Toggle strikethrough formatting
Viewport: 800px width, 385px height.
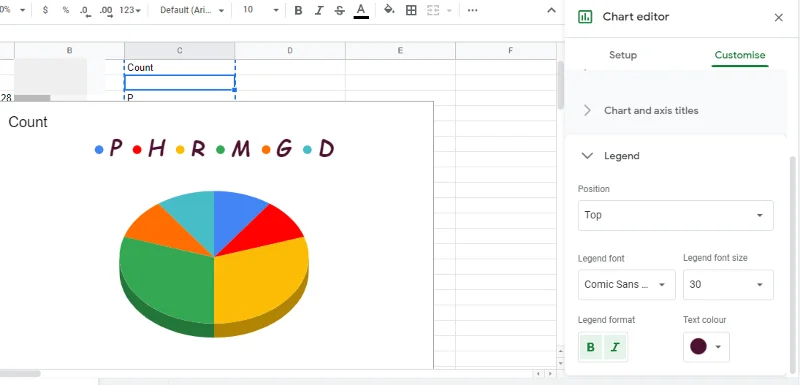tap(340, 10)
